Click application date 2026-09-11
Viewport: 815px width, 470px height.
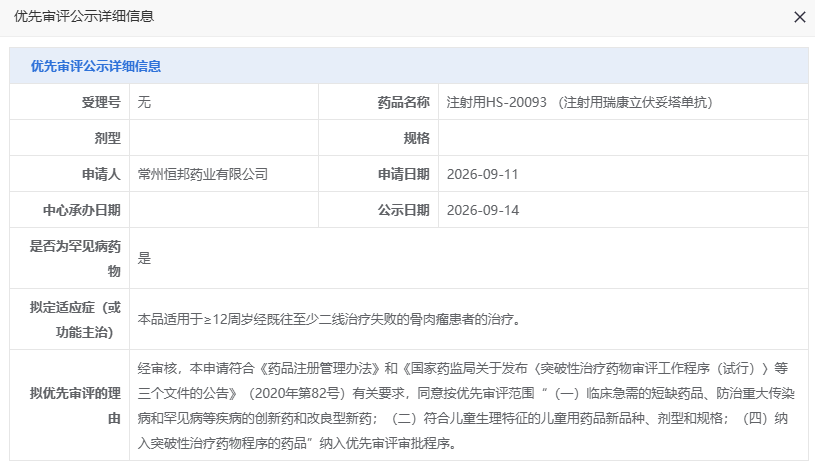click(x=482, y=174)
